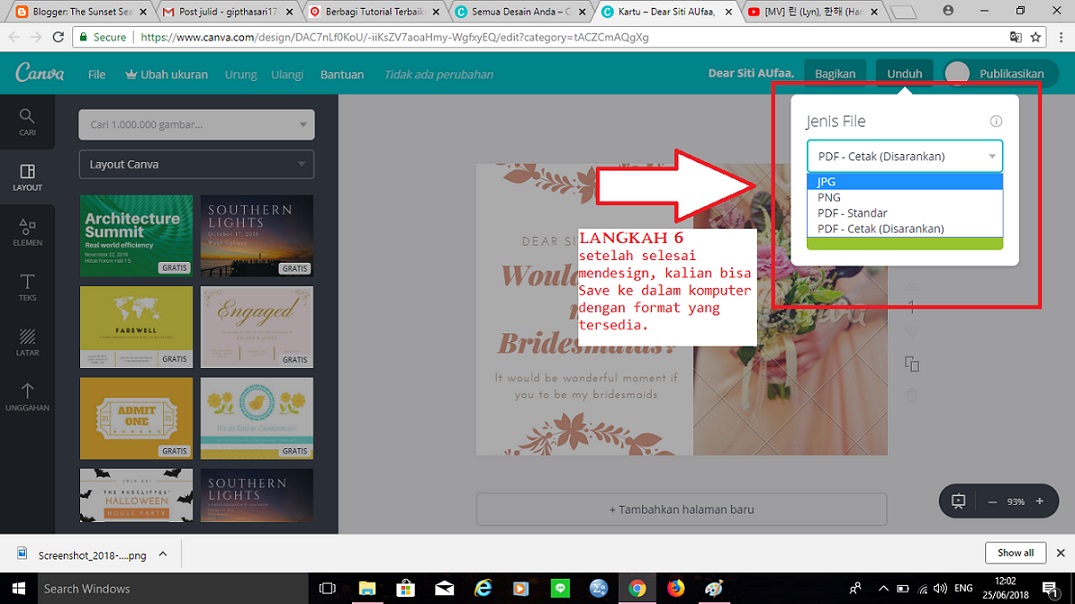
Task: Close the downloads bar
Action: tap(1060, 553)
